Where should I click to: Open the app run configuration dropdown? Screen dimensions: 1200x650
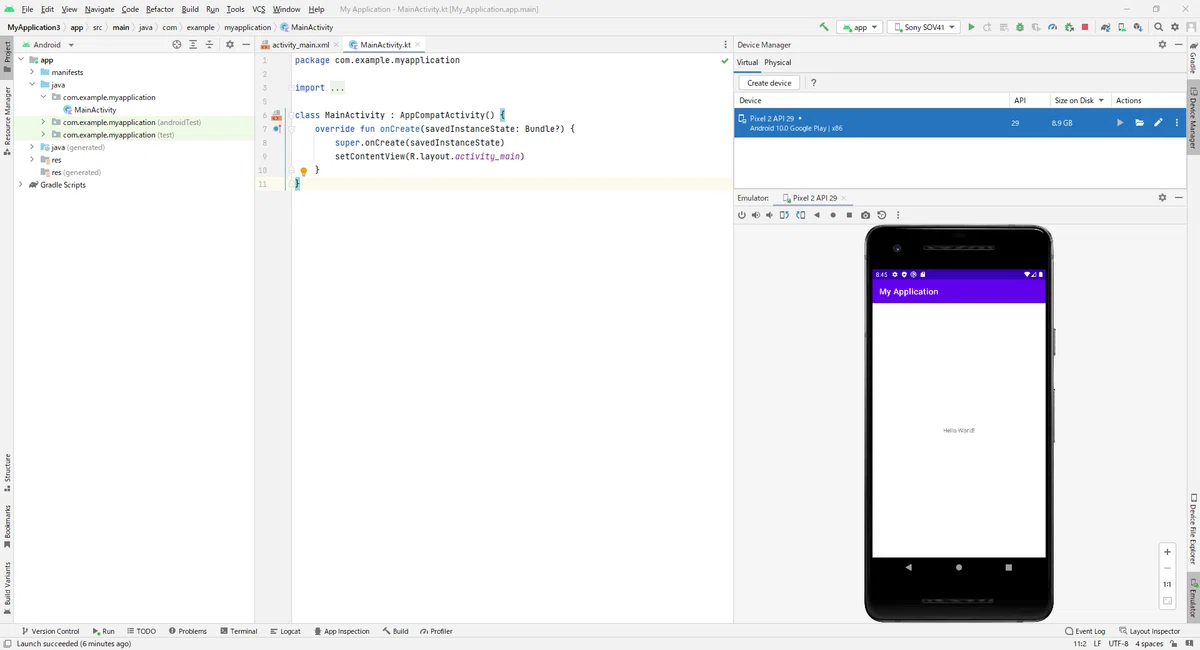(x=860, y=27)
